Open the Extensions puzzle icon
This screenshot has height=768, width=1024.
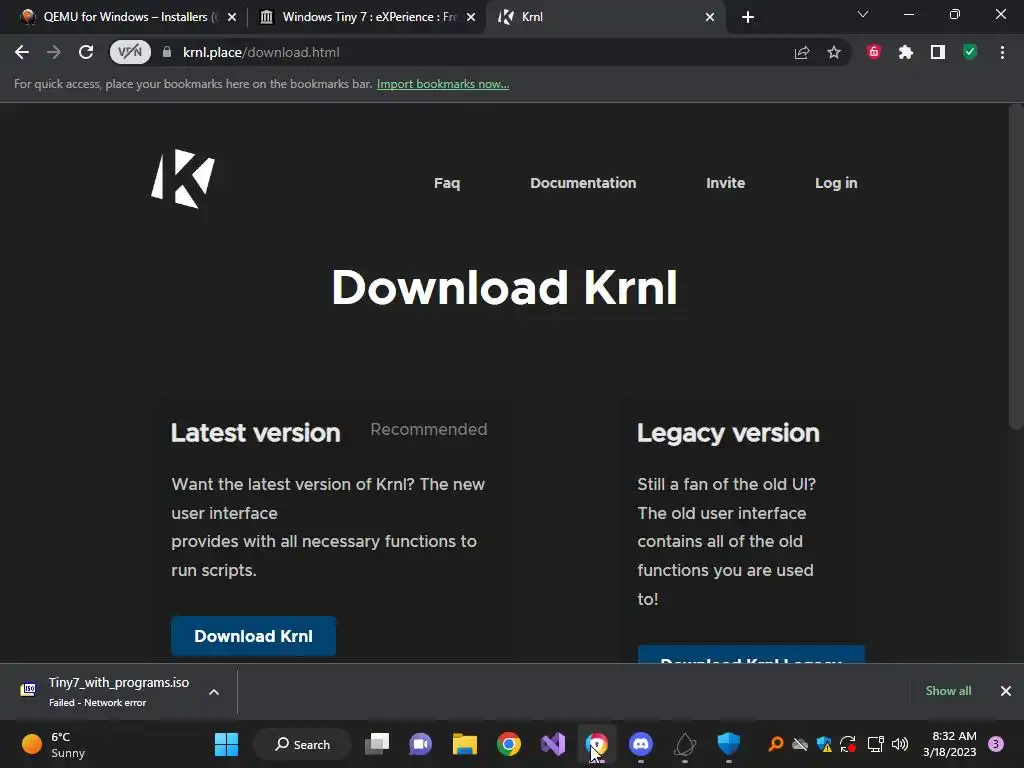click(x=906, y=52)
